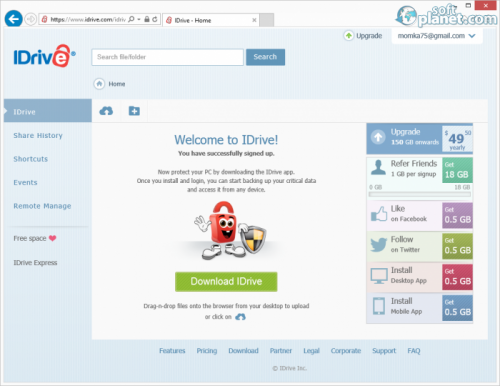Click the Facebook thumbs-up icon
Viewport: 500px width, 386px height.
point(379,214)
